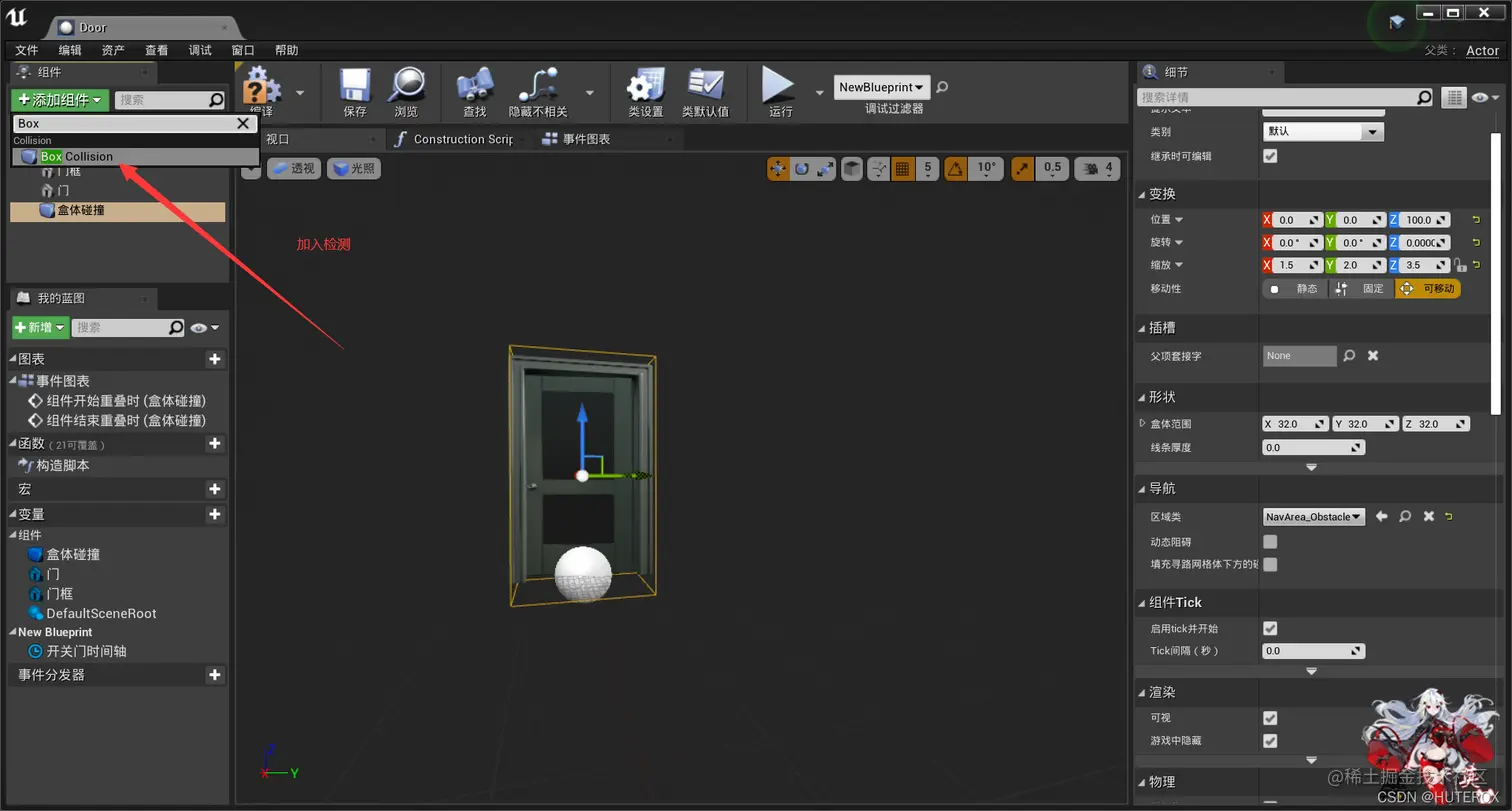Open the 资产 menu
Image resolution: width=1512 pixels, height=811 pixels.
point(113,50)
